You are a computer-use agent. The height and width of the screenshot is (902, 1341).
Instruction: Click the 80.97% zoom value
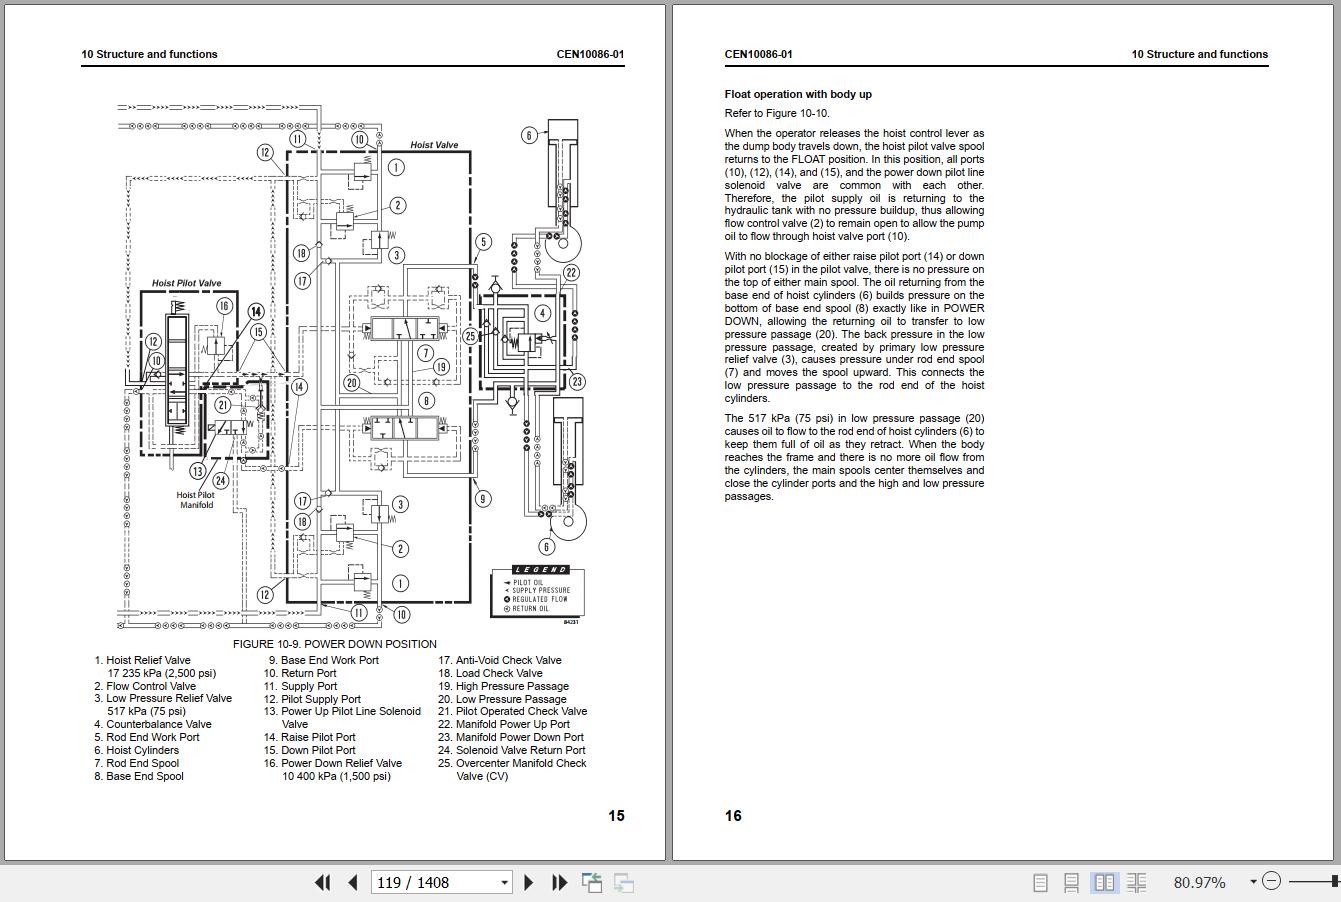(1199, 882)
